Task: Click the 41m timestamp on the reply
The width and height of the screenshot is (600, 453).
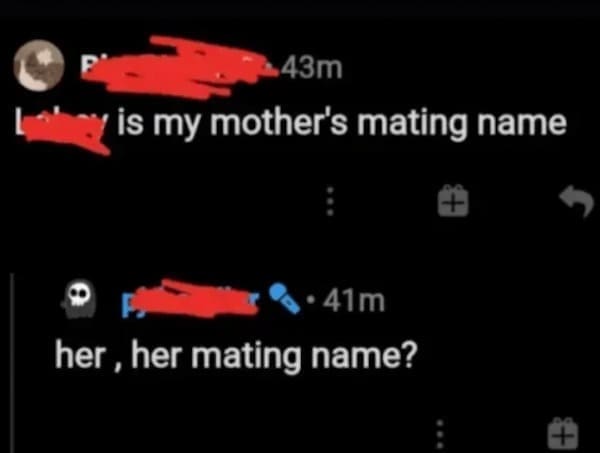Action: click(x=353, y=301)
